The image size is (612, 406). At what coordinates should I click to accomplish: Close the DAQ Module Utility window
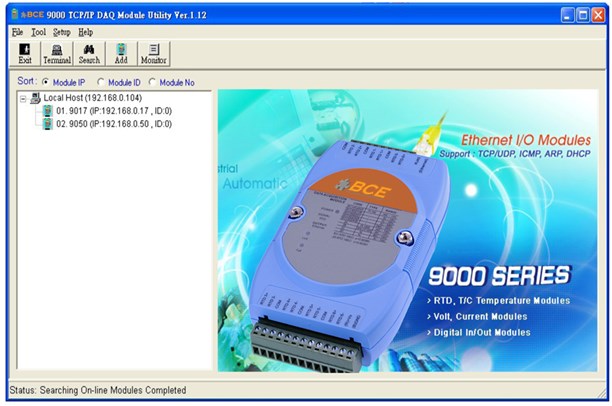pyautogui.click(x=598, y=15)
